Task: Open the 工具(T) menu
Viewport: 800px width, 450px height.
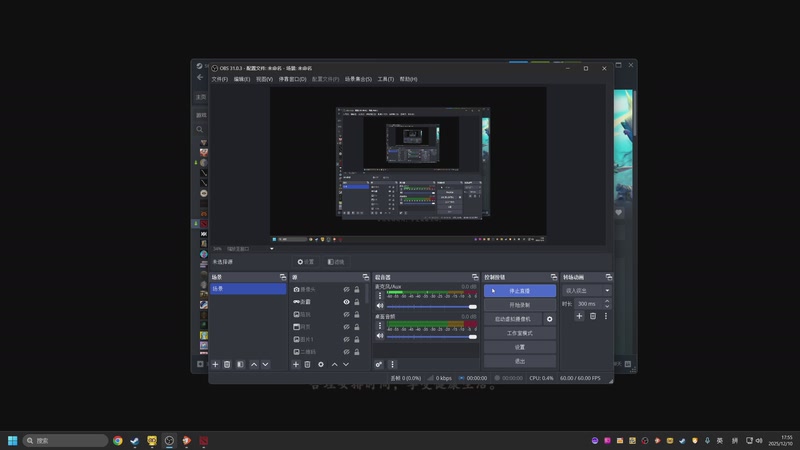Action: pos(385,79)
